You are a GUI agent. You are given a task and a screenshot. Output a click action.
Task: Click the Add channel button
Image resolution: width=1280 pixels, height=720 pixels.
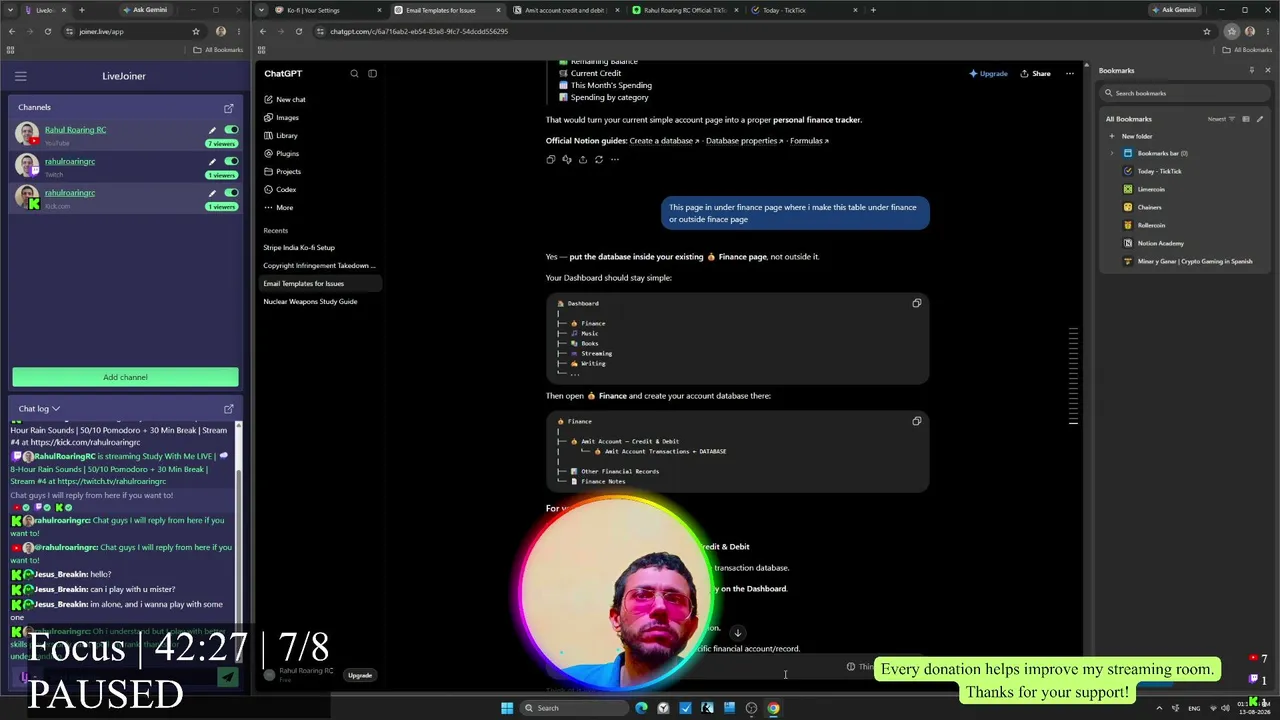[x=125, y=377]
